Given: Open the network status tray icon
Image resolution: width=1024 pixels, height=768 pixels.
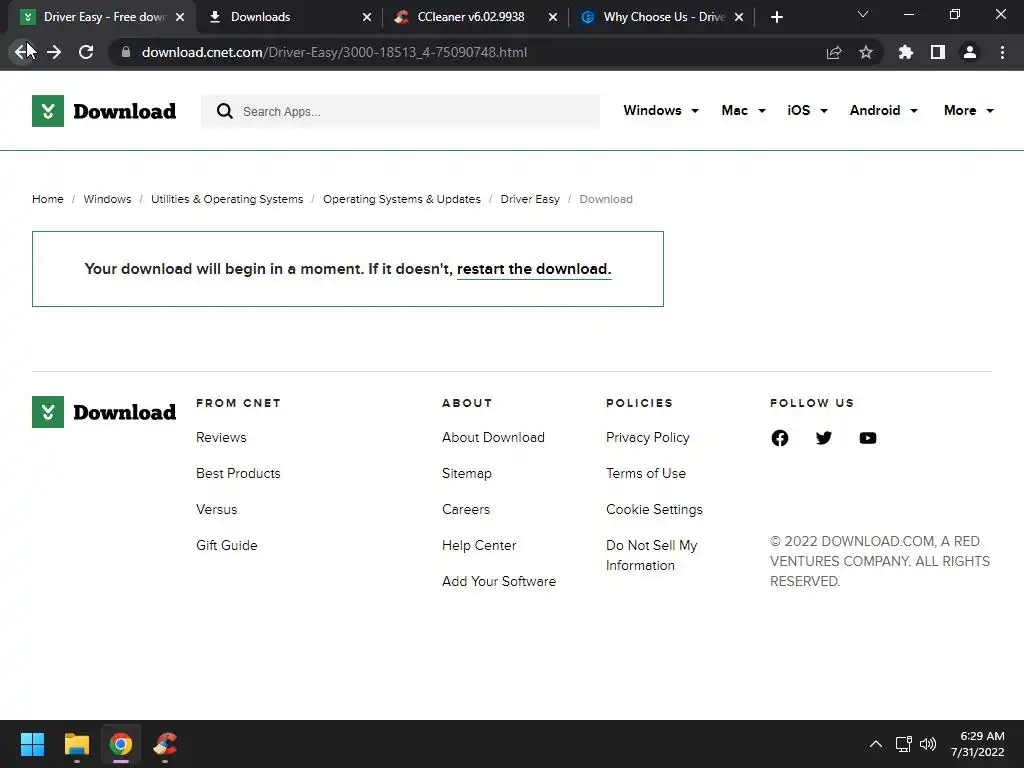Looking at the screenshot, I should pos(903,744).
